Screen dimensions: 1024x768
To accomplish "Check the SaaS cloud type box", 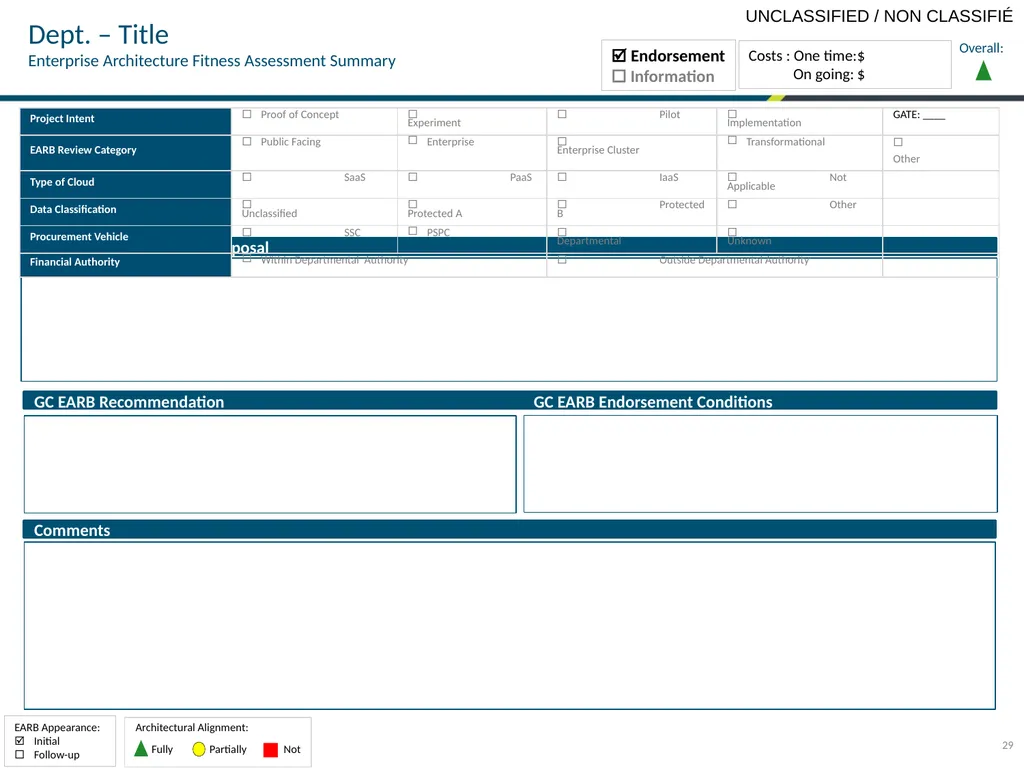I will [247, 177].
